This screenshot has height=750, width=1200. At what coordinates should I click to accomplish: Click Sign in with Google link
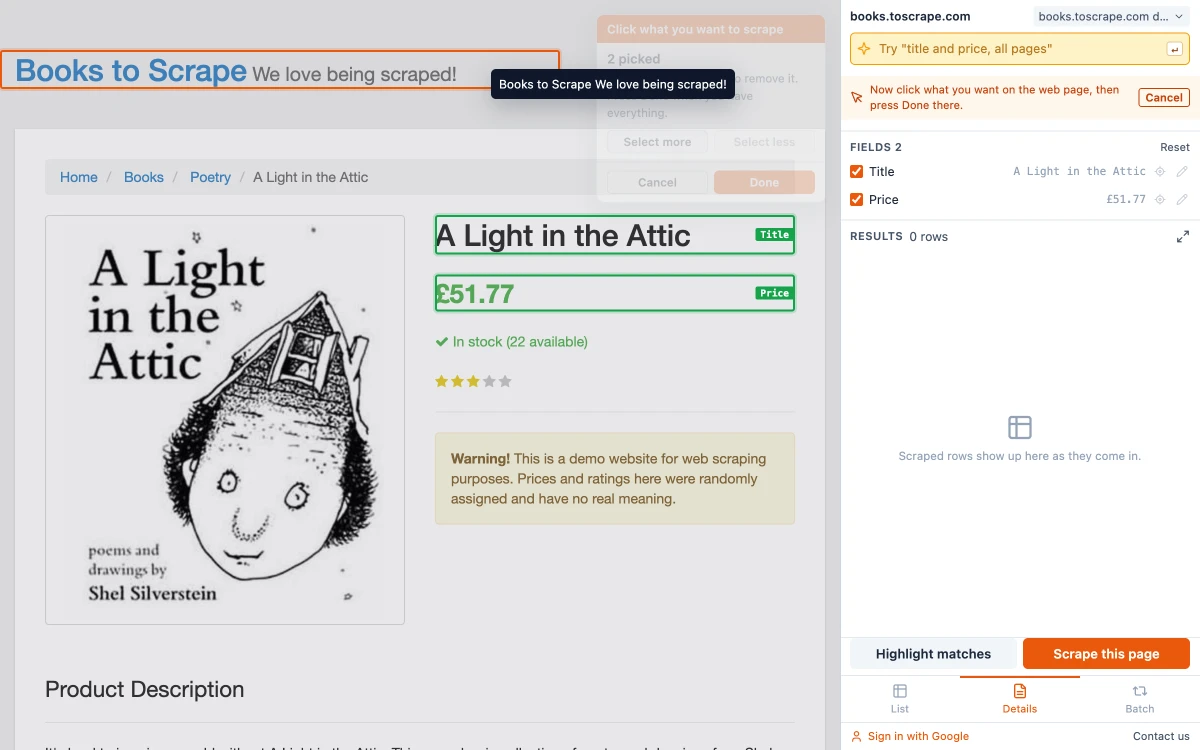(910, 736)
